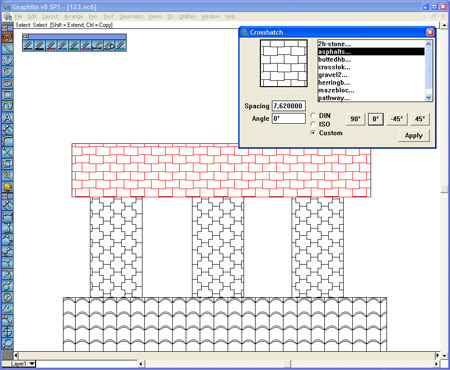Viewport: 450px width, 370px height.
Task: Select the ISO radio option
Action: point(313,124)
